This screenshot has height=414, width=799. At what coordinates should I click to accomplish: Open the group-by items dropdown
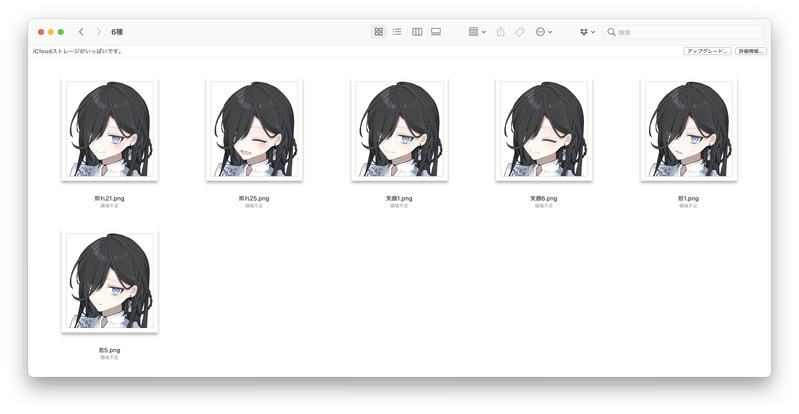477,32
